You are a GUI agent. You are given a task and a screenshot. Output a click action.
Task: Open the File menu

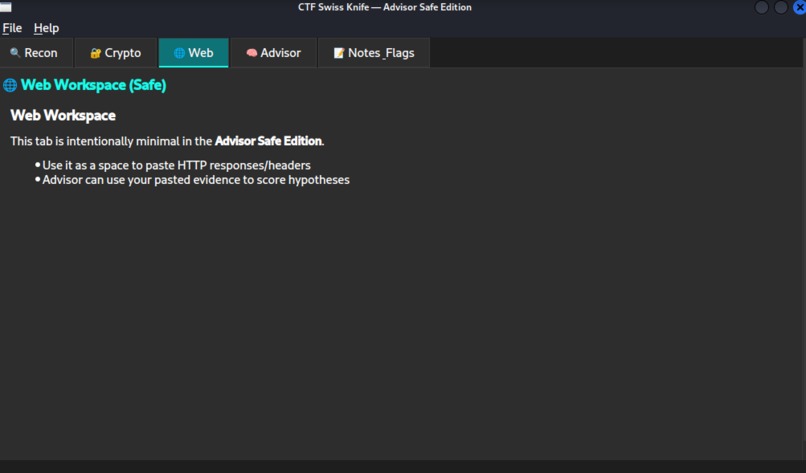12,28
